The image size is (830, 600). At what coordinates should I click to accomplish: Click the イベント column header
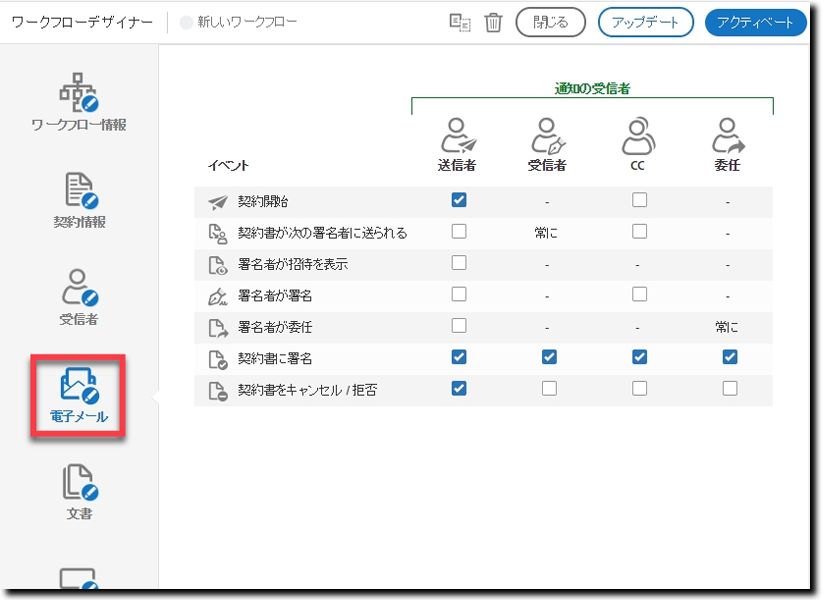pyautogui.click(x=228, y=165)
